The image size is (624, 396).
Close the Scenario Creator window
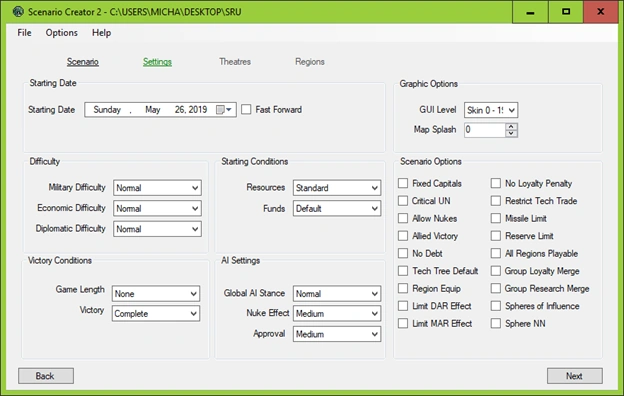601,12
